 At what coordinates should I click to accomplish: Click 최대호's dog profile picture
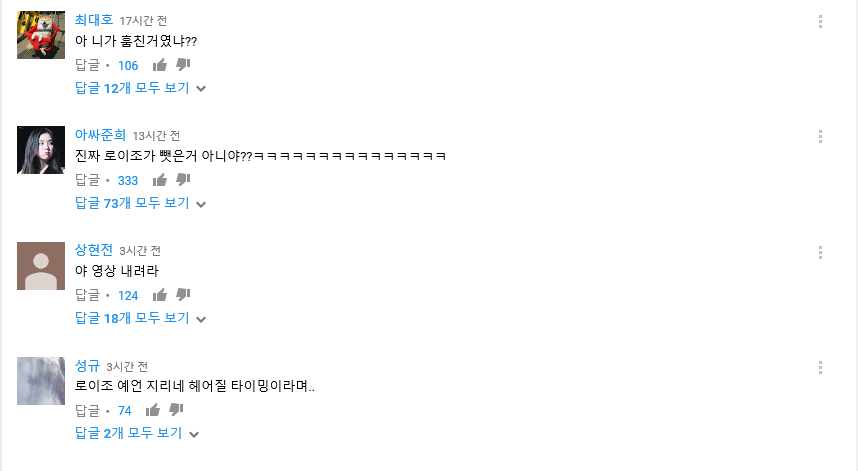41,35
